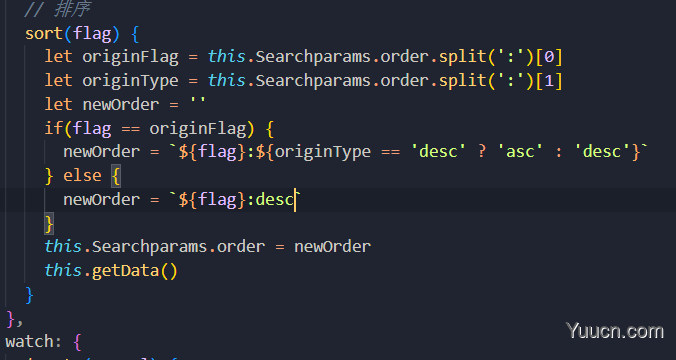Place cursor after ${flag}:desc text

click(295, 200)
